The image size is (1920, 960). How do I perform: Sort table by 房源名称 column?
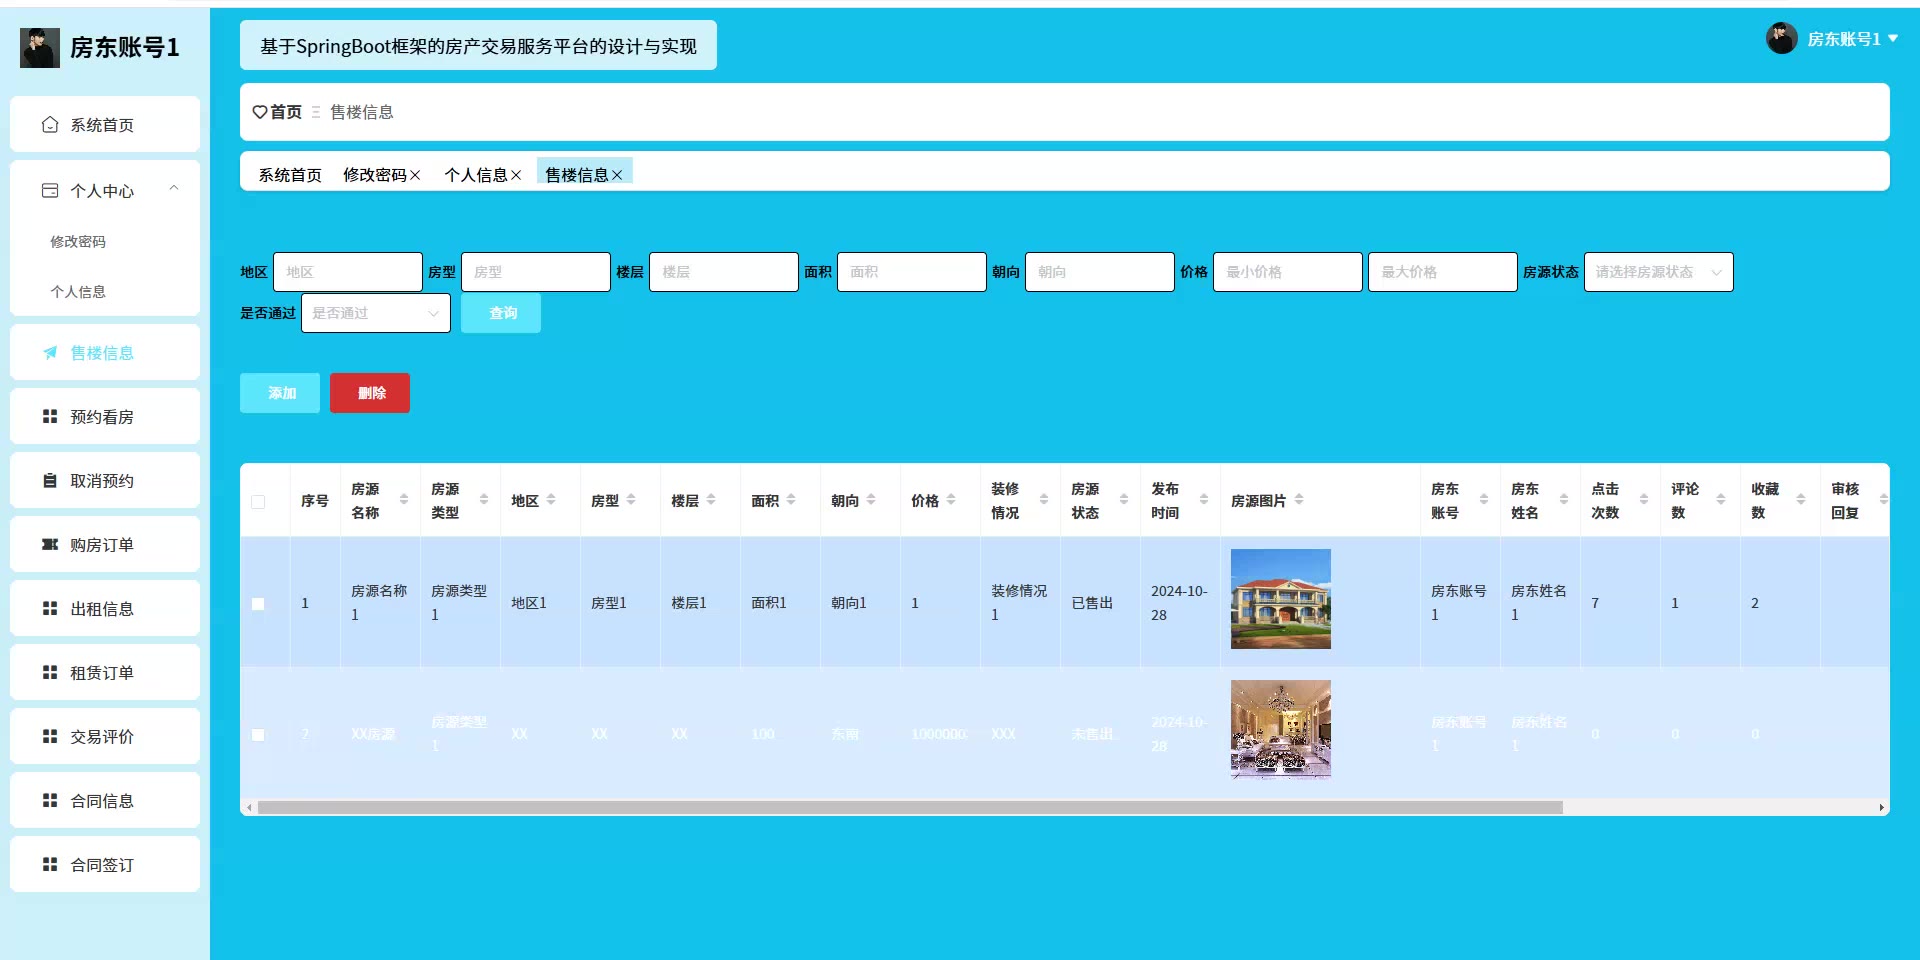pos(404,499)
